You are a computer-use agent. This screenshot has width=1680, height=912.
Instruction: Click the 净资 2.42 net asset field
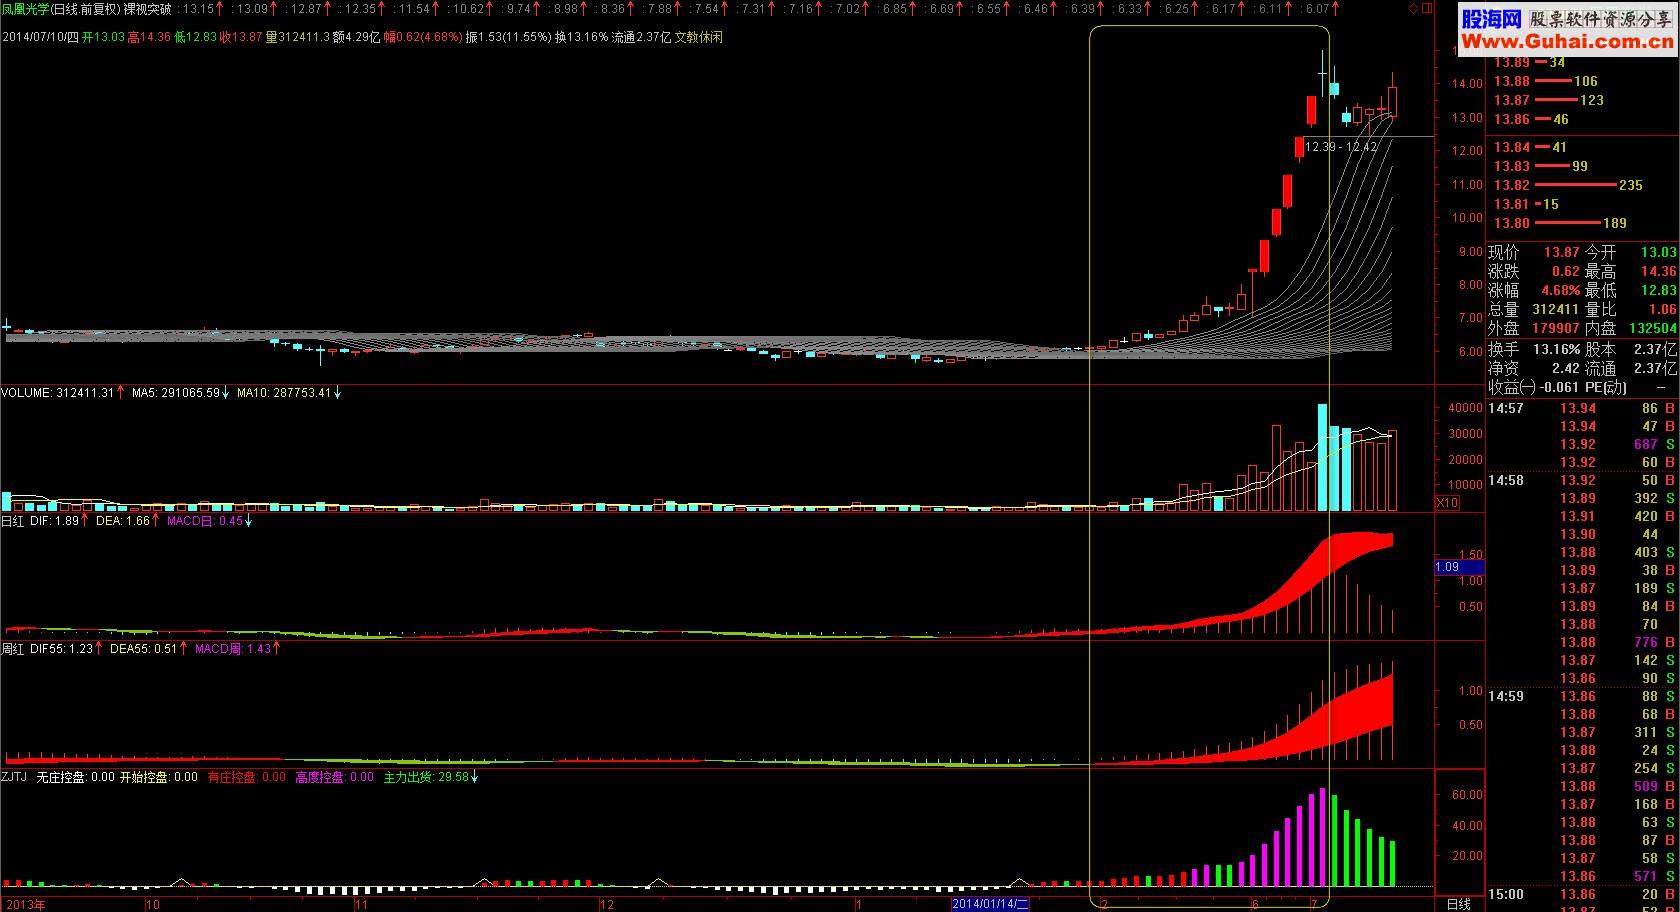1534,368
